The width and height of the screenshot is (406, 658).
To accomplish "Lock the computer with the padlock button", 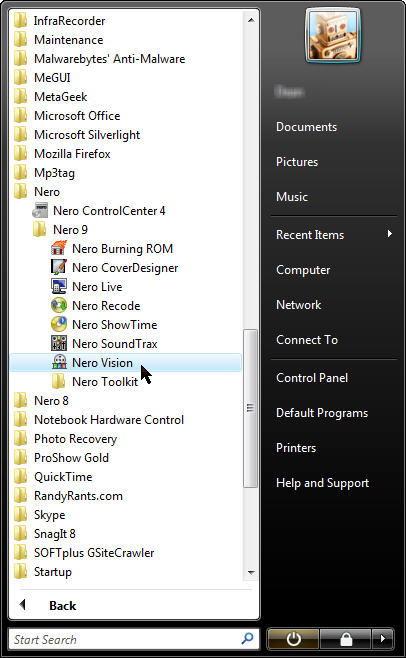I will [346, 639].
